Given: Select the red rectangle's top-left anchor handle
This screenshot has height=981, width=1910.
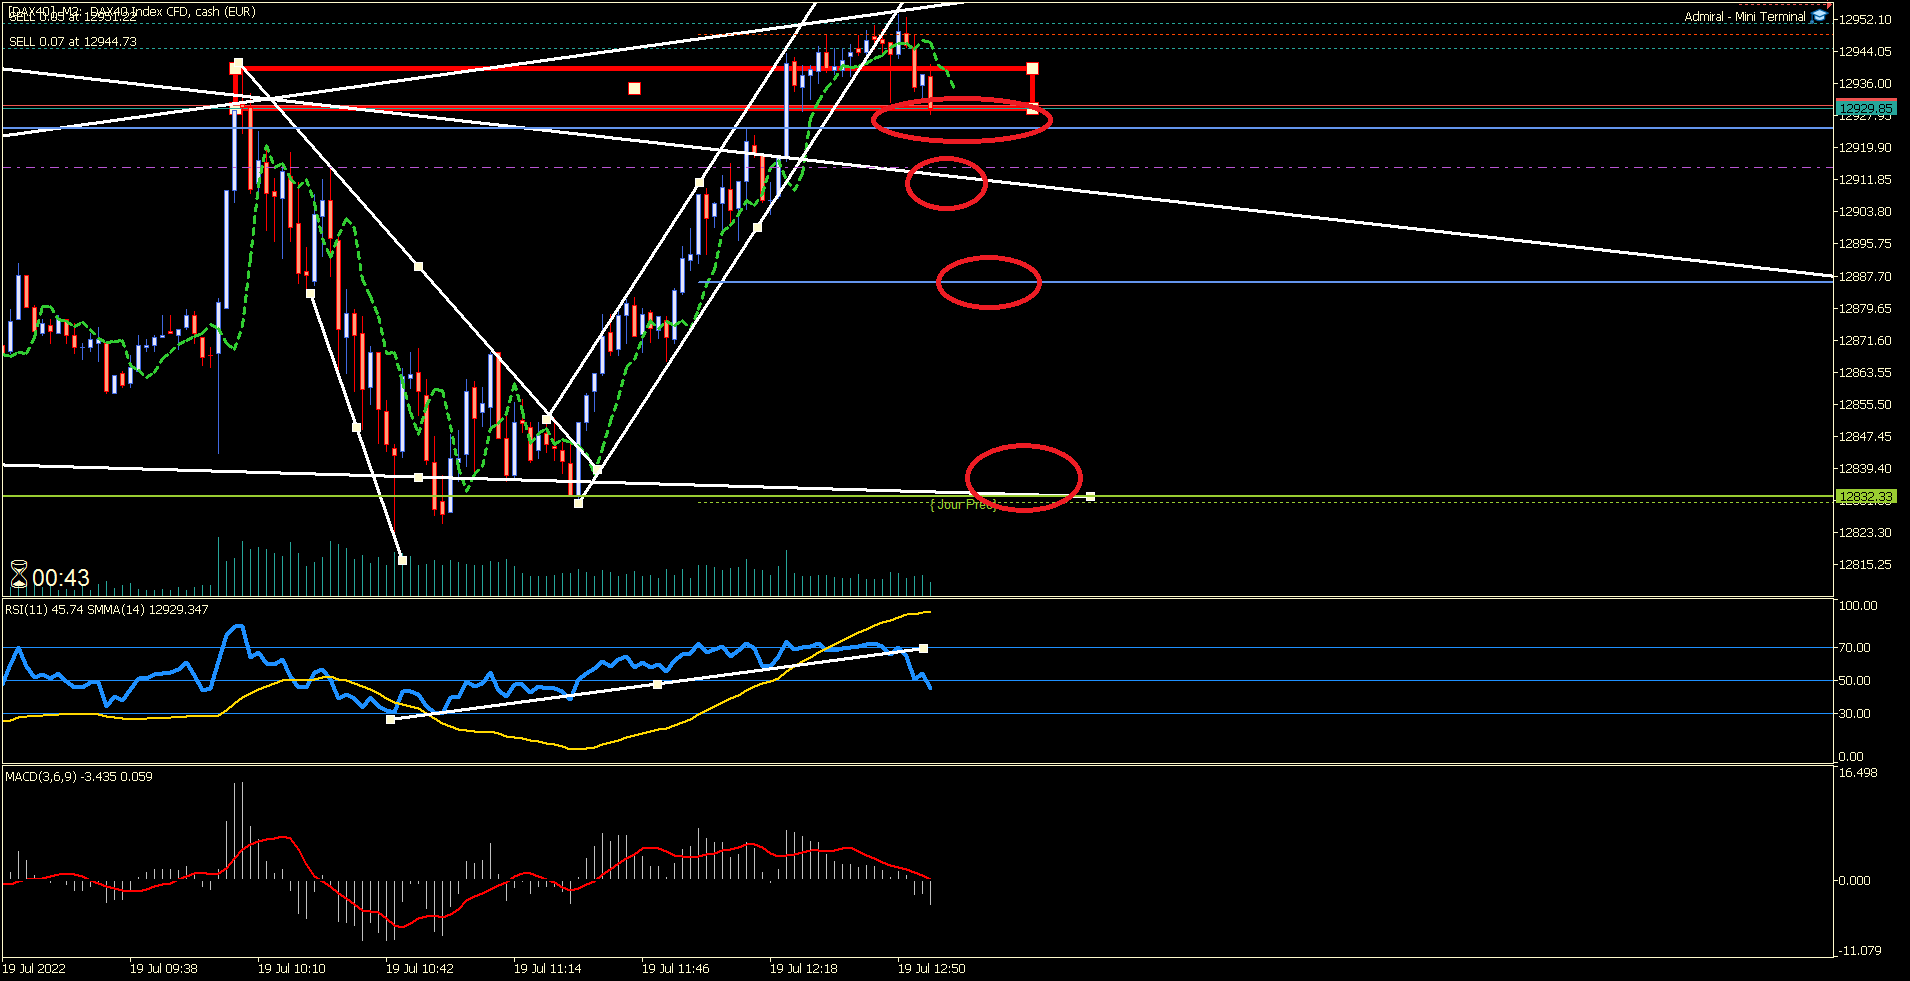Looking at the screenshot, I should click(x=237, y=66).
